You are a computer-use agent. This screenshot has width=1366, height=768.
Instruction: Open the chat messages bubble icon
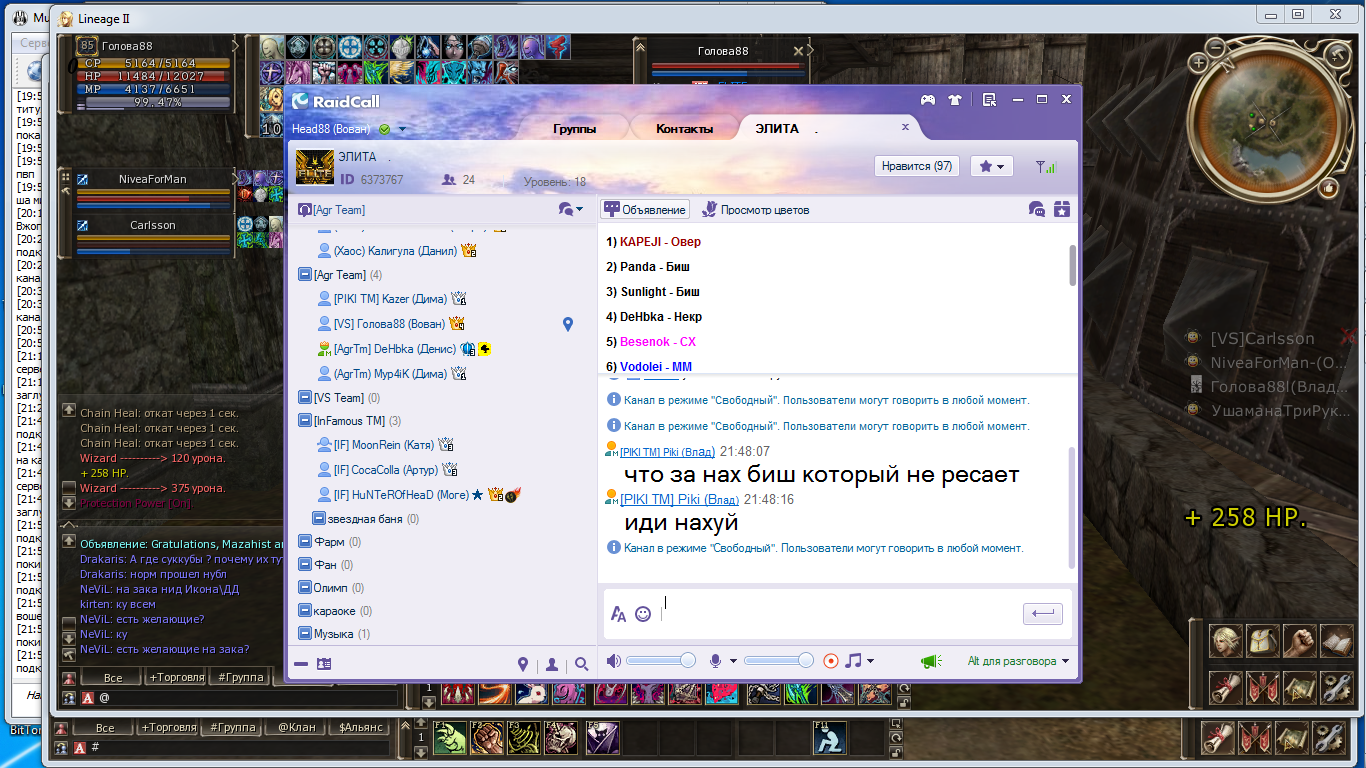pyautogui.click(x=1037, y=209)
